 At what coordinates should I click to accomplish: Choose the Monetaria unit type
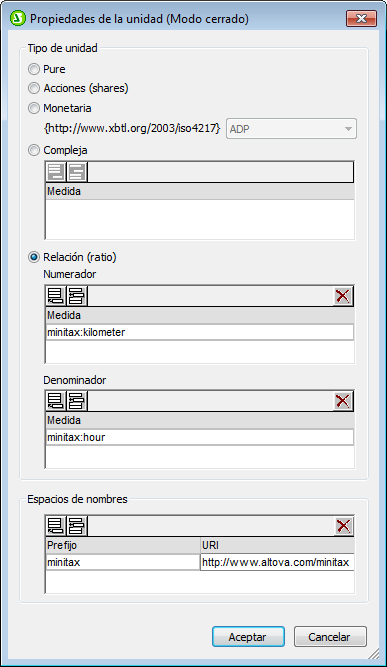coord(34,108)
